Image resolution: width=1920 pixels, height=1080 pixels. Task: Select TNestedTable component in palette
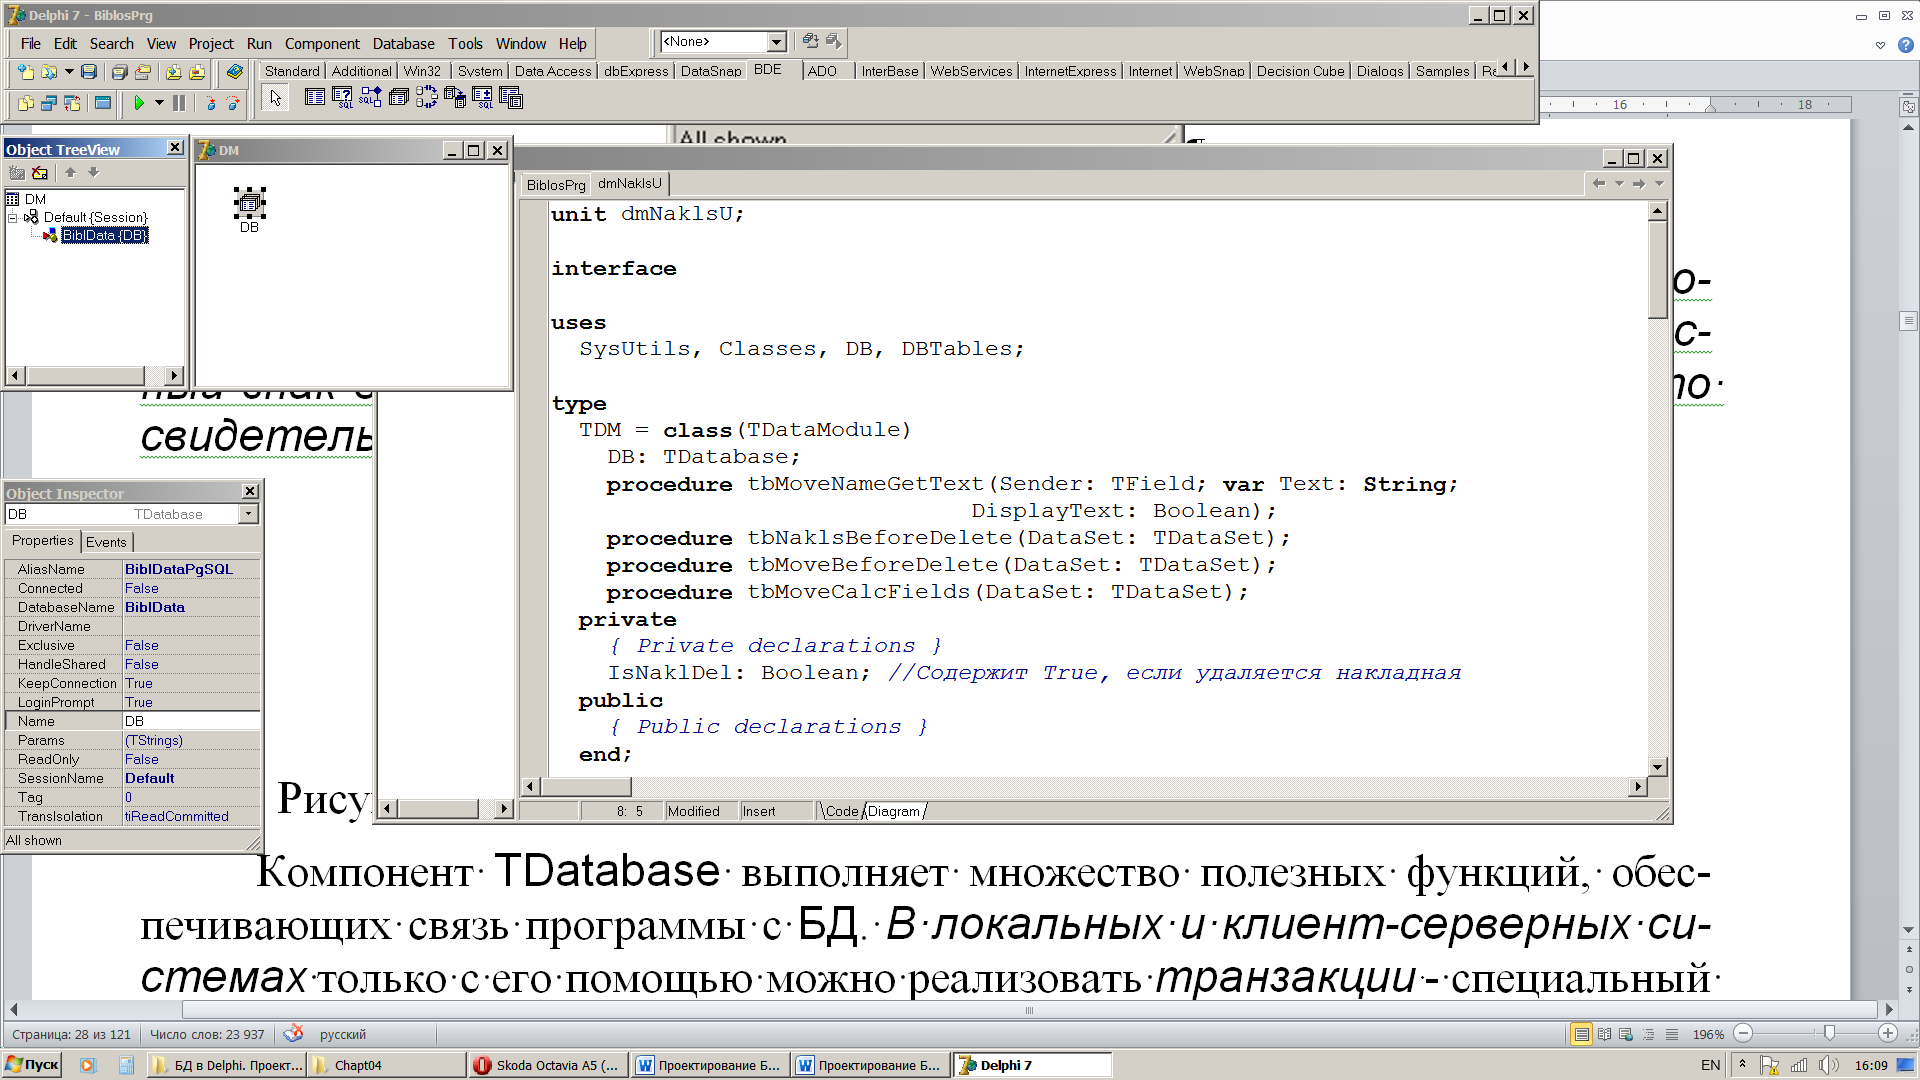click(511, 97)
